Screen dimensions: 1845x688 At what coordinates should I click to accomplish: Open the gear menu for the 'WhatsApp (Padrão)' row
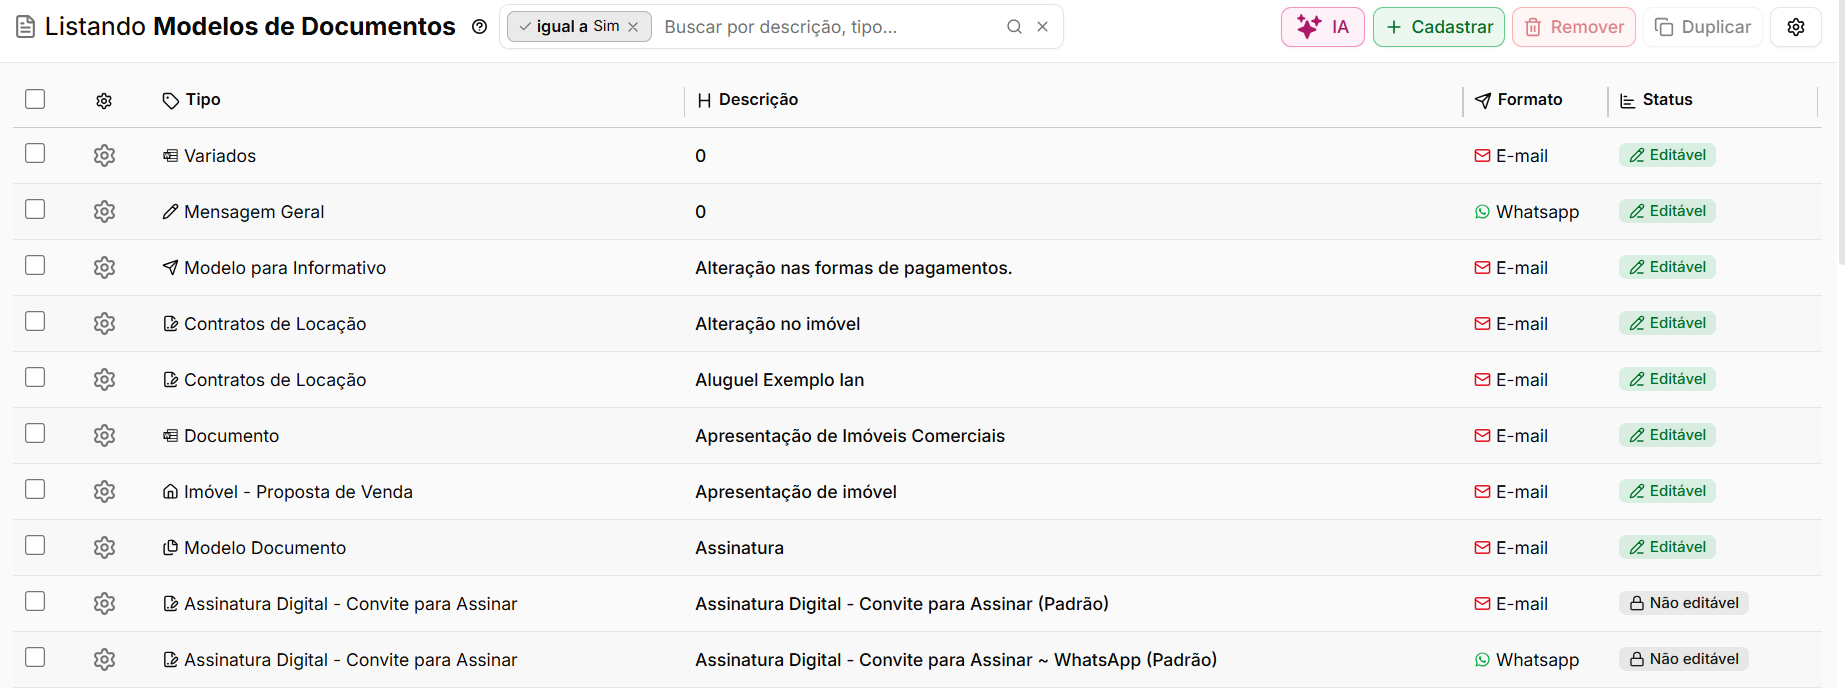[x=104, y=660]
